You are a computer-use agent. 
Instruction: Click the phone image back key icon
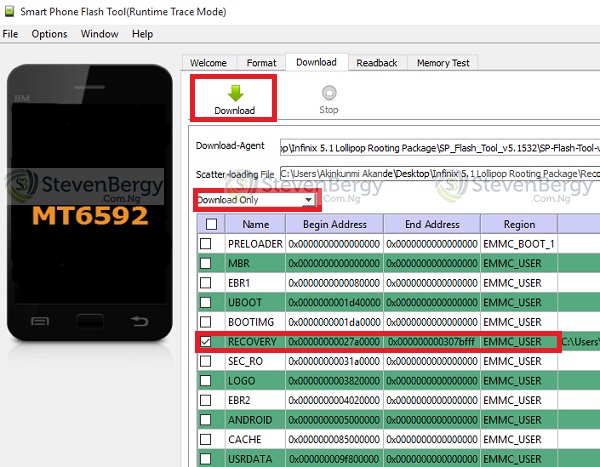pos(139,321)
